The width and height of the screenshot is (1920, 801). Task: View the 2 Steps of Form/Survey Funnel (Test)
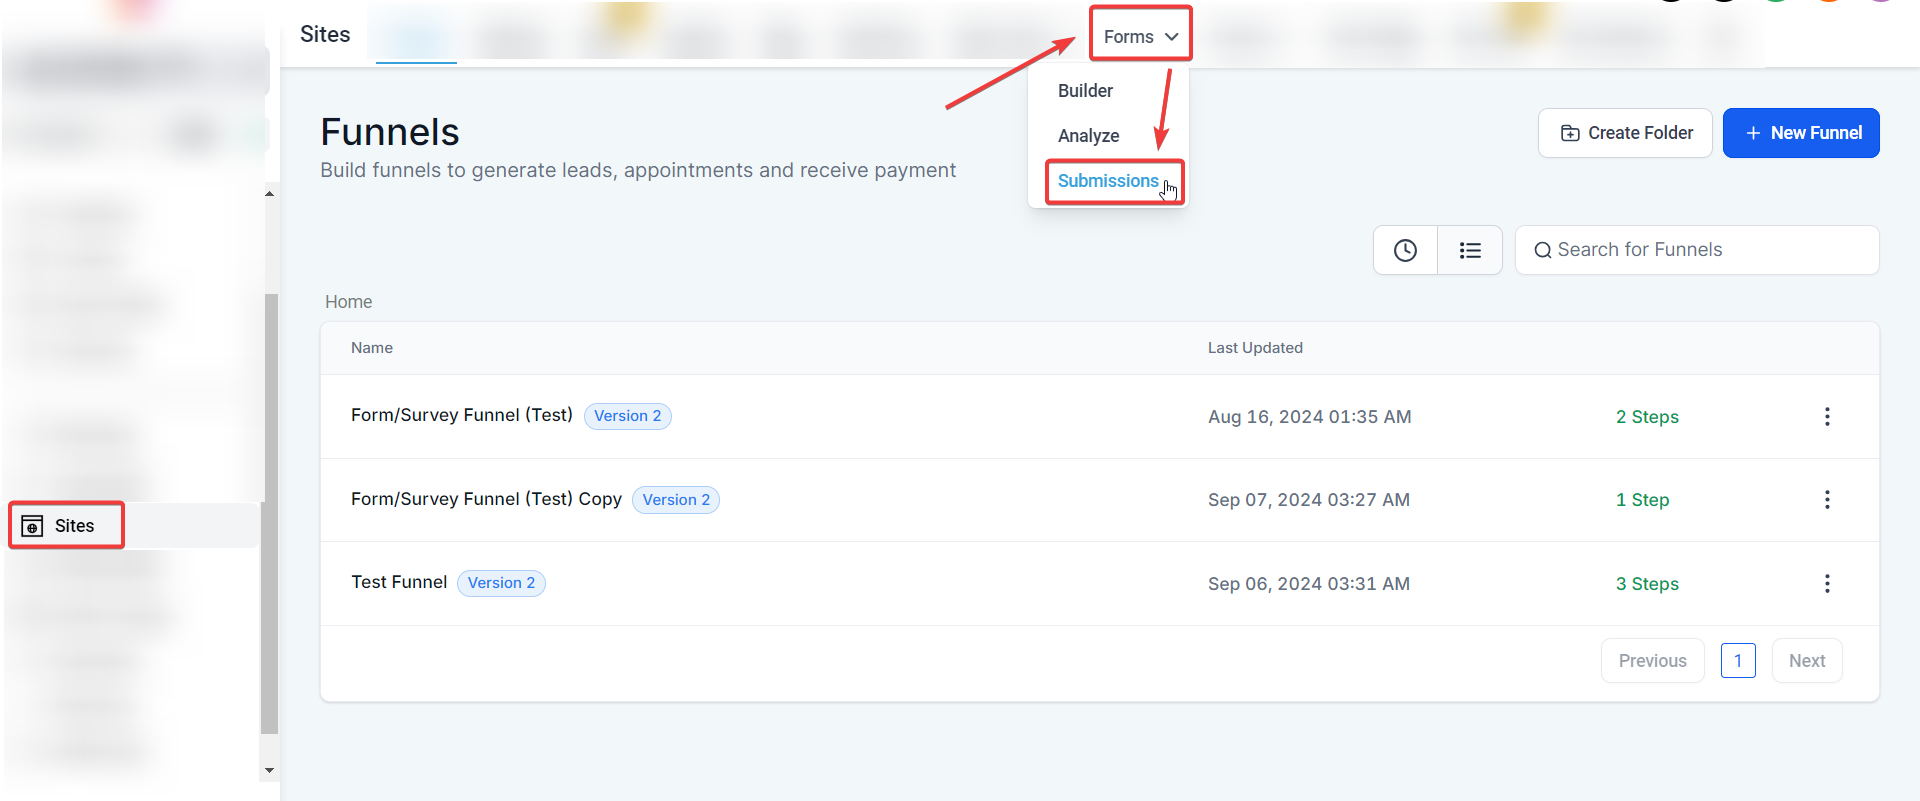click(1647, 417)
